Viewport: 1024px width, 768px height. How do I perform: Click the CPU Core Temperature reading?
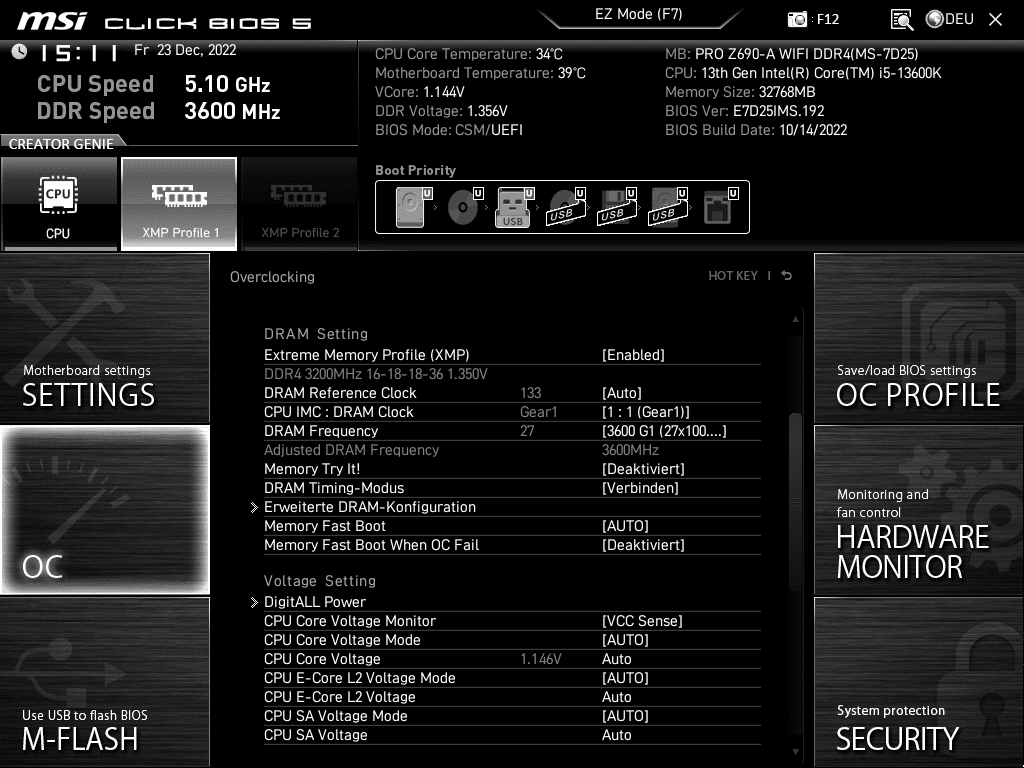pyautogui.click(x=468, y=54)
